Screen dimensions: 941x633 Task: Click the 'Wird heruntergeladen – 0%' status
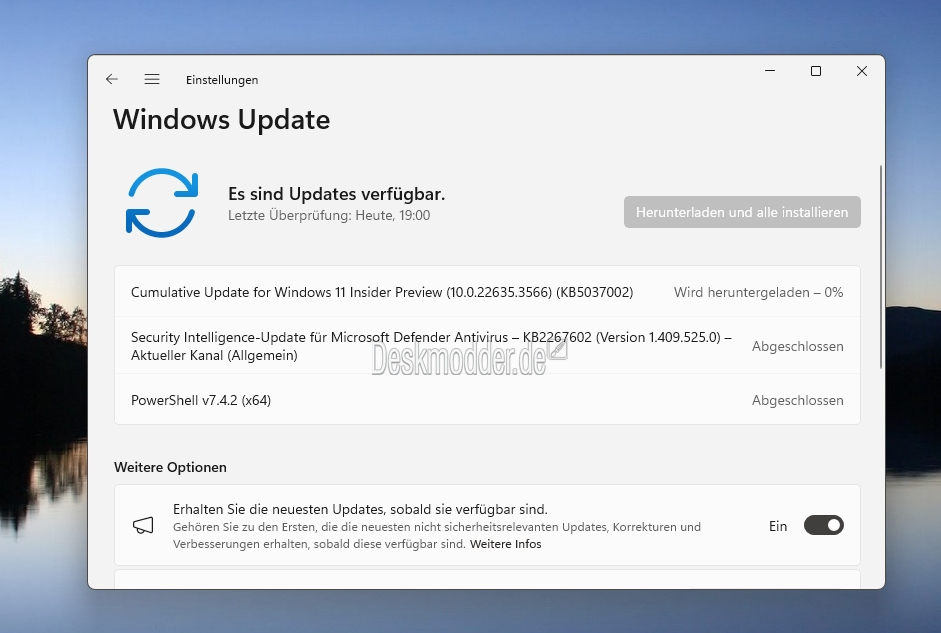(x=759, y=292)
